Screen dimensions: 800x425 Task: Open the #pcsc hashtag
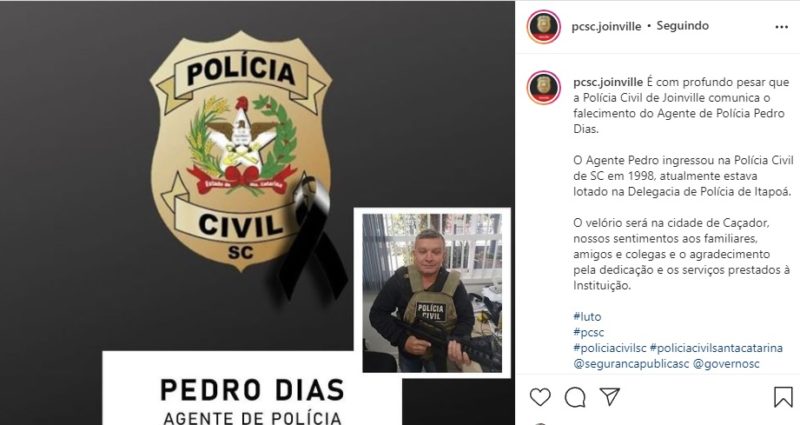click(x=588, y=332)
